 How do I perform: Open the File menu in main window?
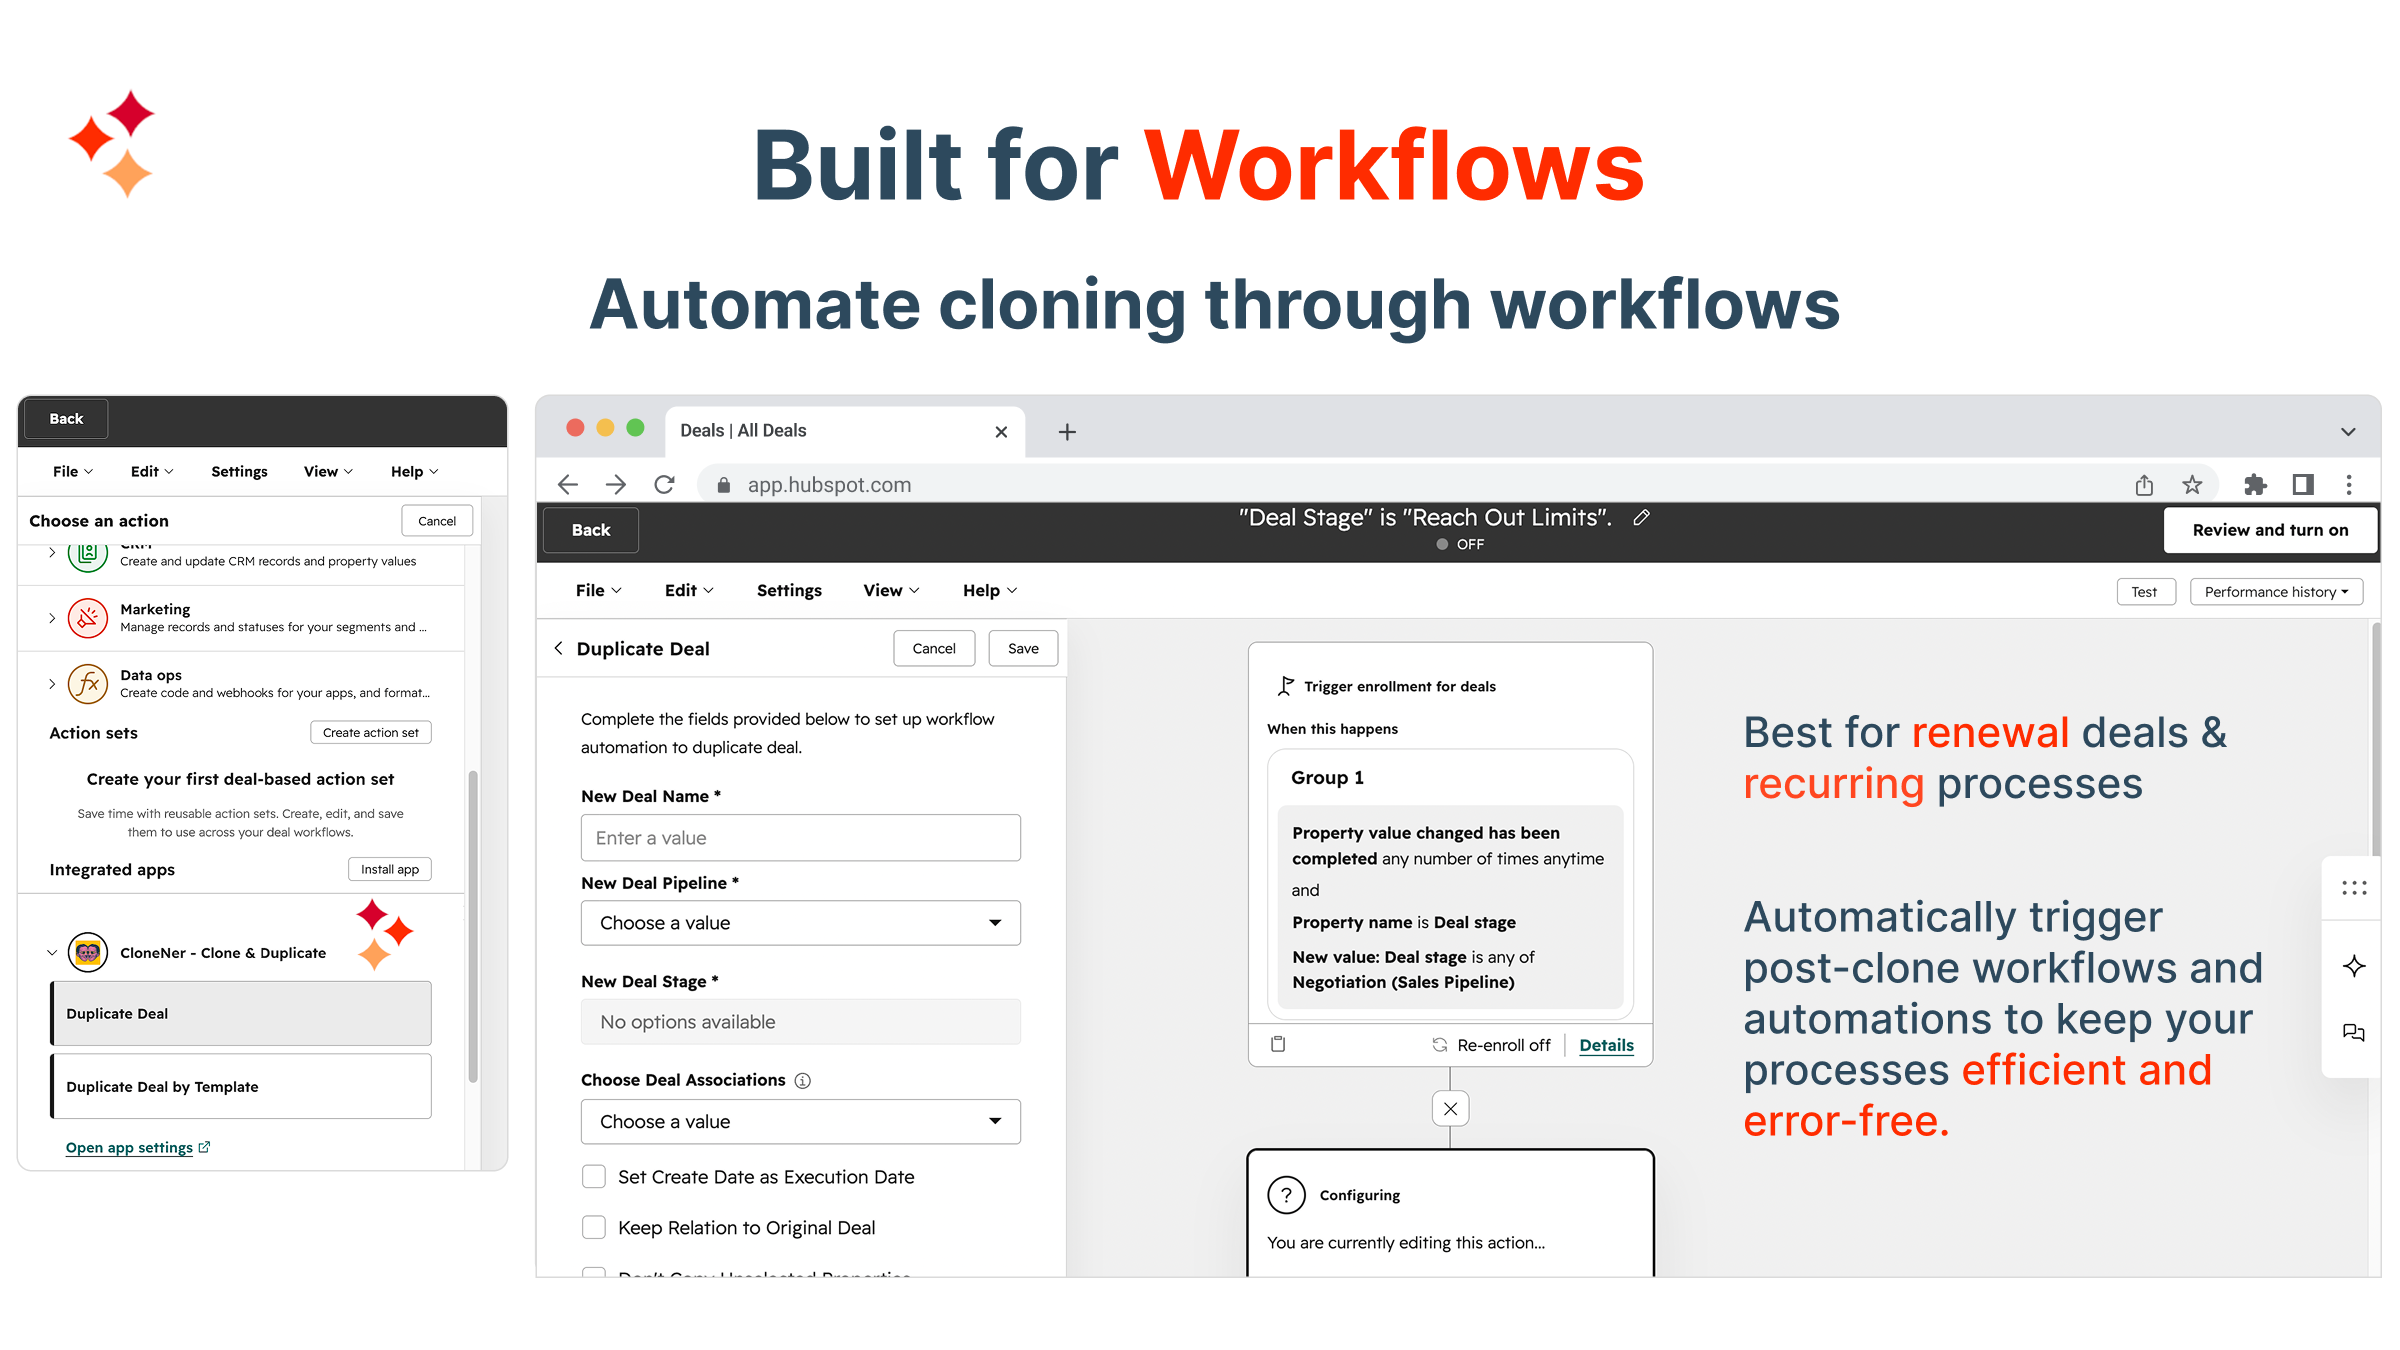click(598, 590)
